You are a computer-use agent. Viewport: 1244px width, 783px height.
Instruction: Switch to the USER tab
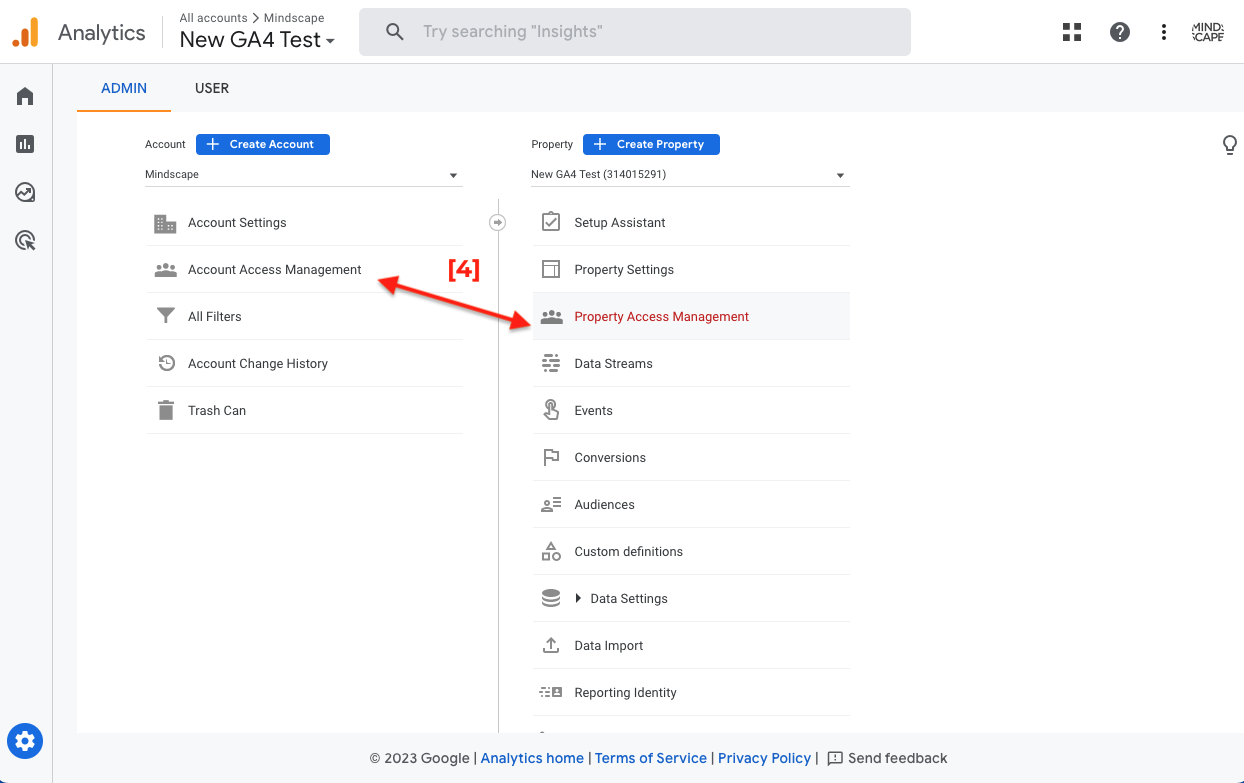(212, 88)
